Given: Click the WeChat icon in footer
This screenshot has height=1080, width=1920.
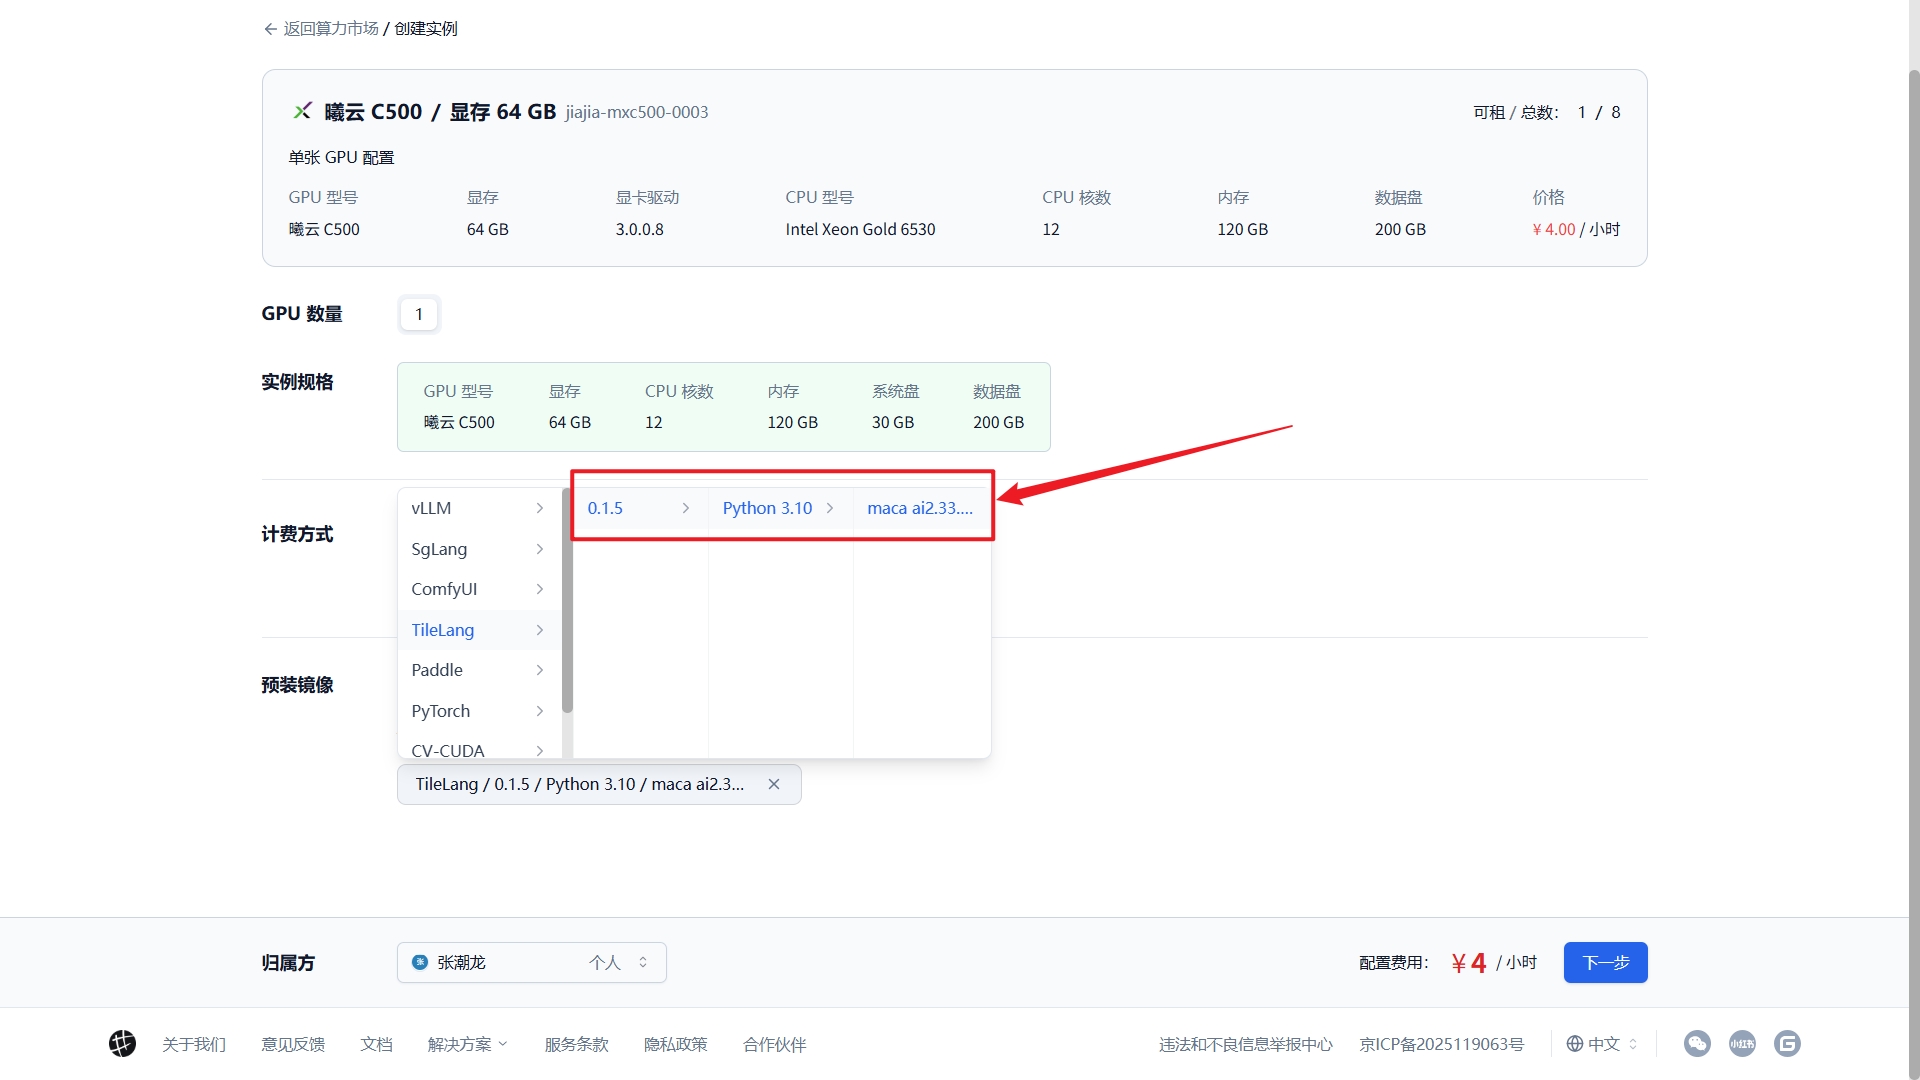Looking at the screenshot, I should (1697, 1044).
